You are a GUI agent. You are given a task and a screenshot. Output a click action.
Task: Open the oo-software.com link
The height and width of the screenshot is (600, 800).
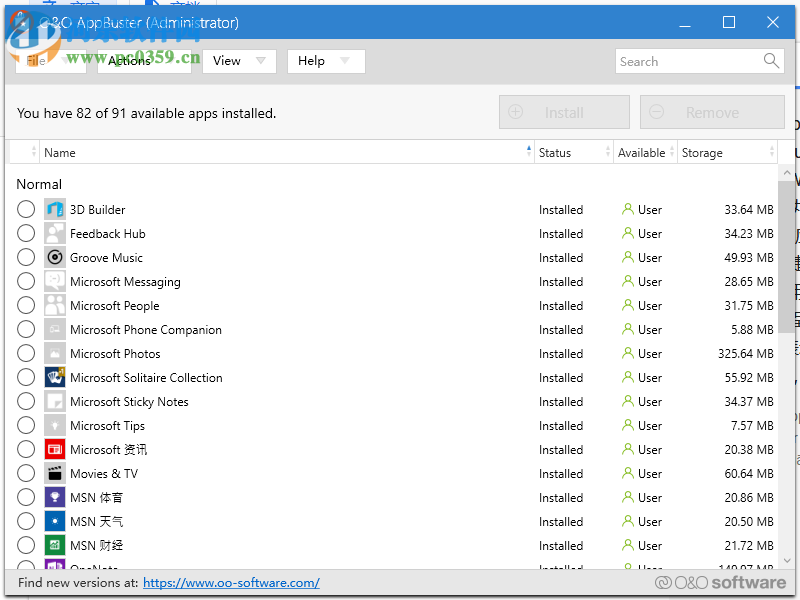(231, 583)
